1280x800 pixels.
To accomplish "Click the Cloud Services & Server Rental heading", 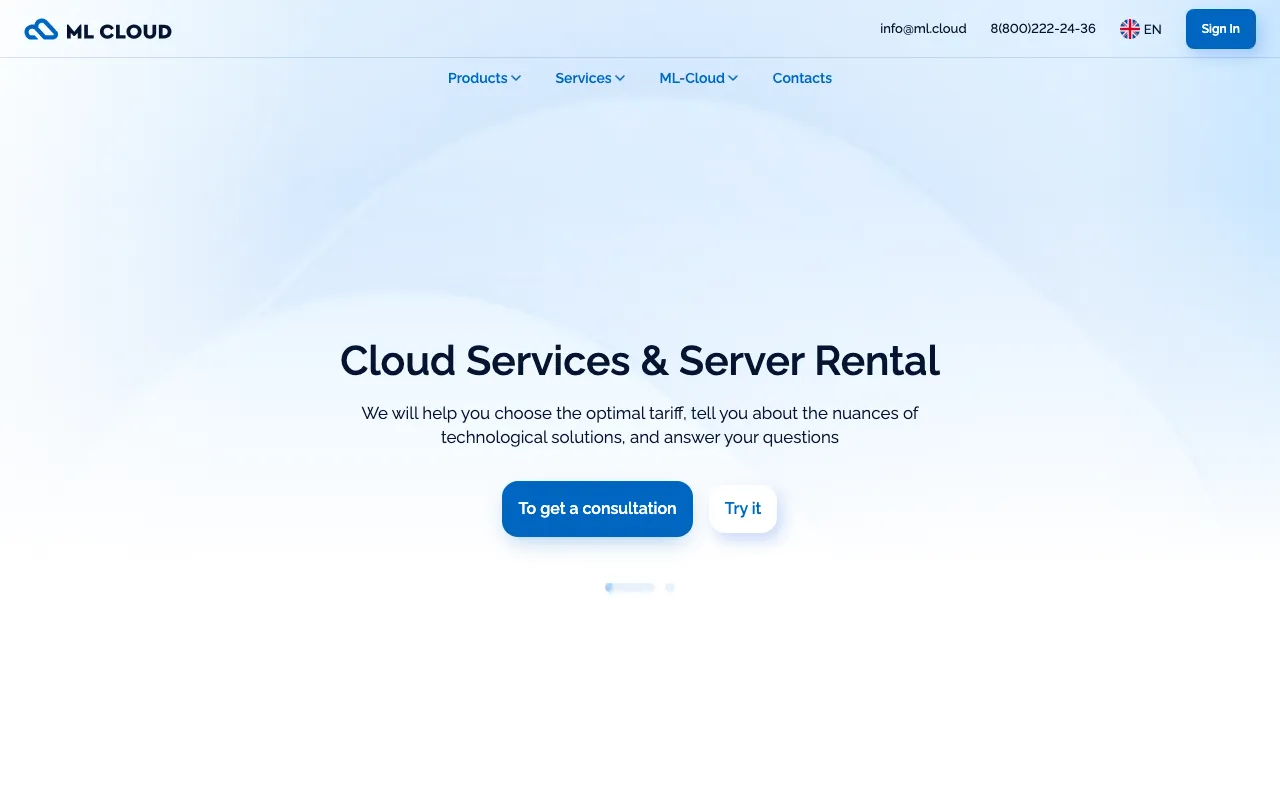I will click(640, 361).
